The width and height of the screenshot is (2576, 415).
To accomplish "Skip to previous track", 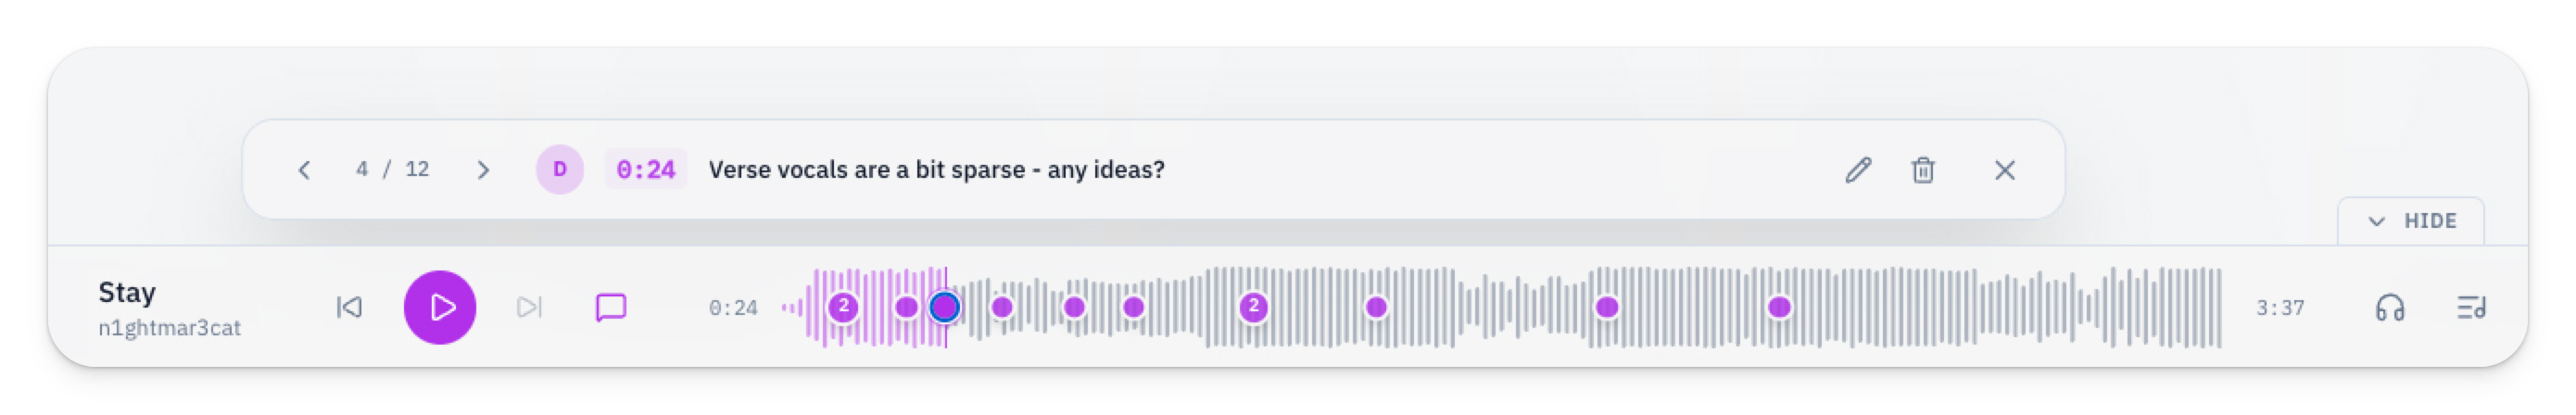I will 349,307.
